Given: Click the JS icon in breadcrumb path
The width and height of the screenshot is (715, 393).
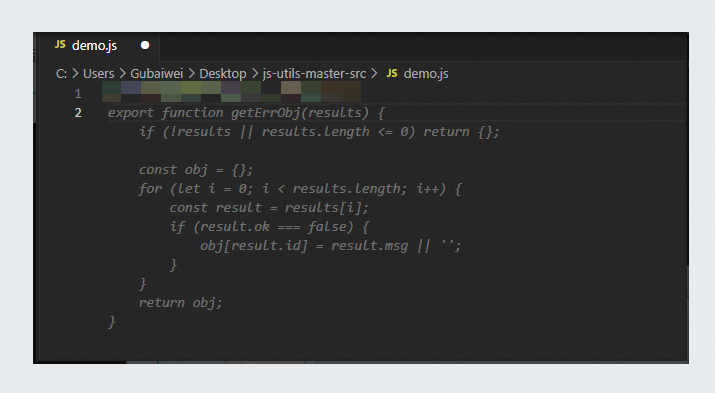Looking at the screenshot, I should coord(392,73).
